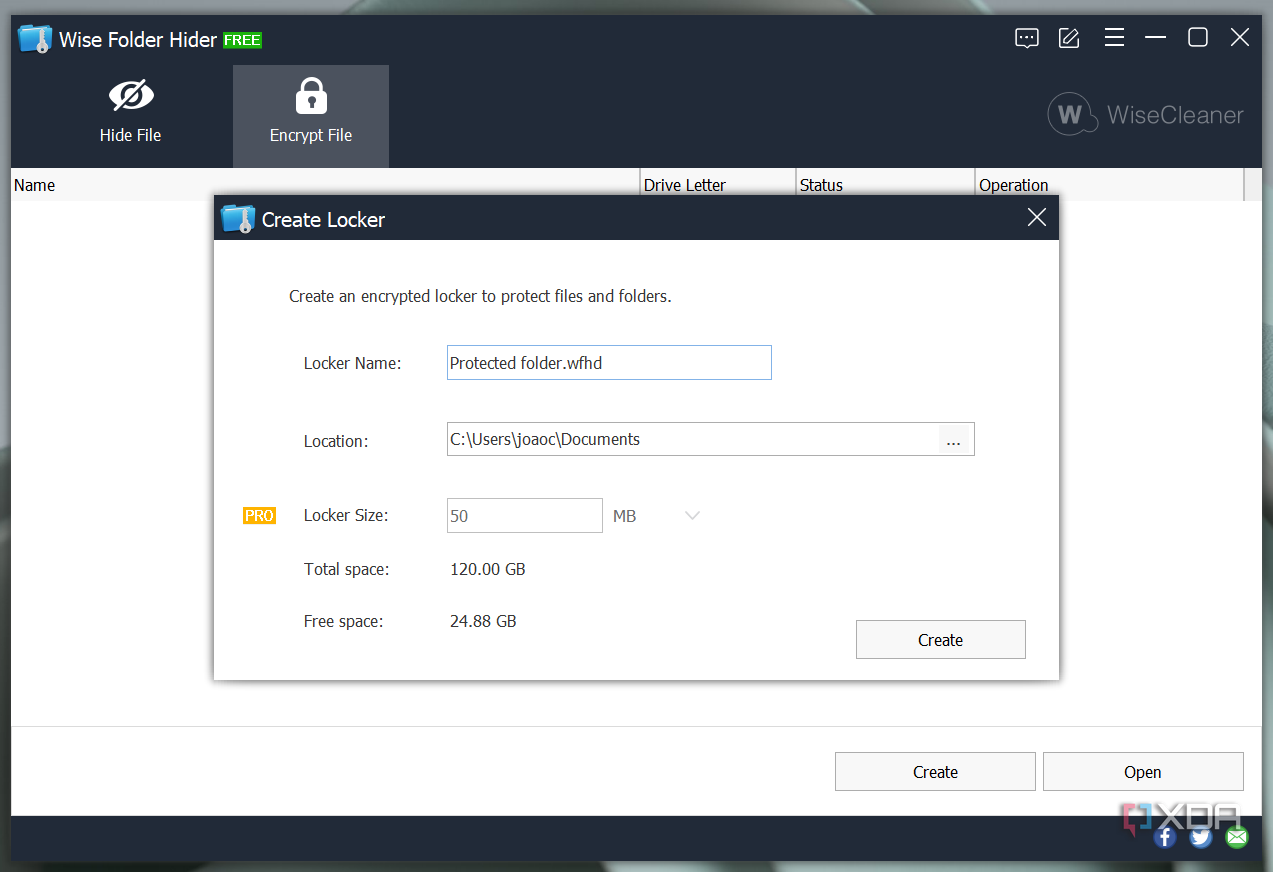
Task: Click the Locker Name input field
Action: (609, 363)
